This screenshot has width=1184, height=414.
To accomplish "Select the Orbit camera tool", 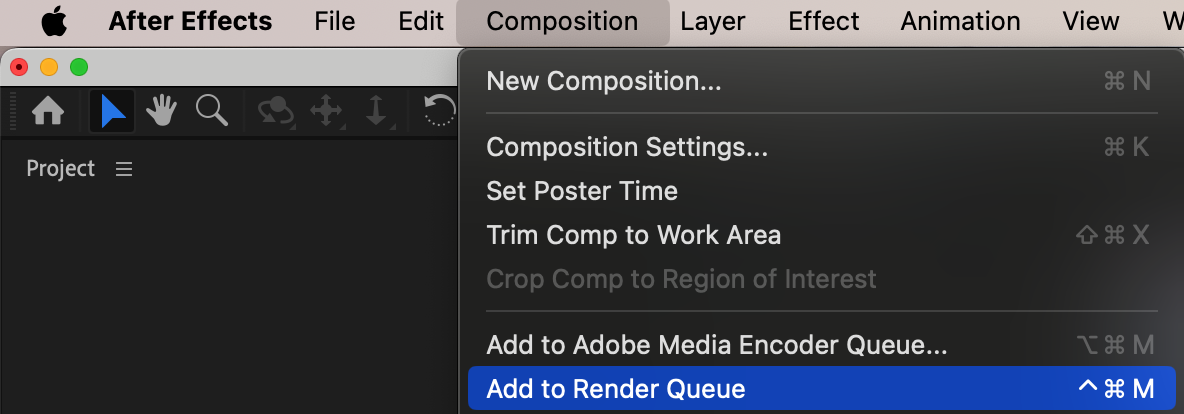I will [x=275, y=111].
